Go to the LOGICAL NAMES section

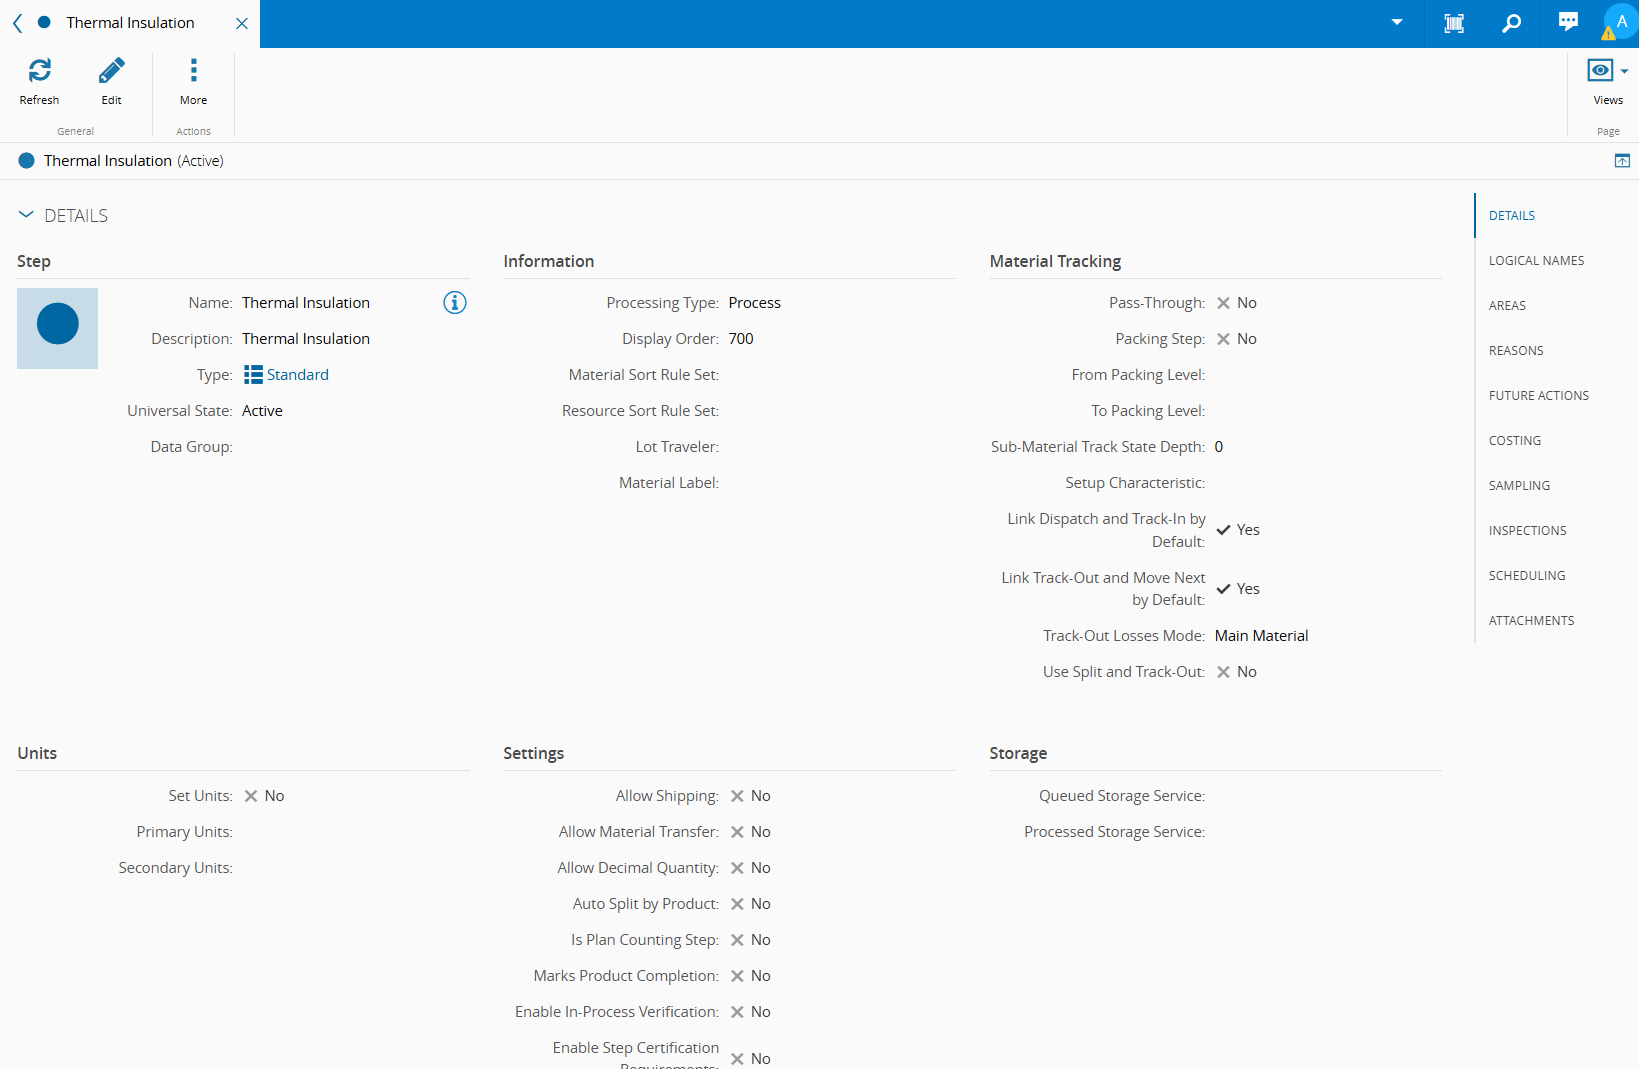pos(1536,261)
